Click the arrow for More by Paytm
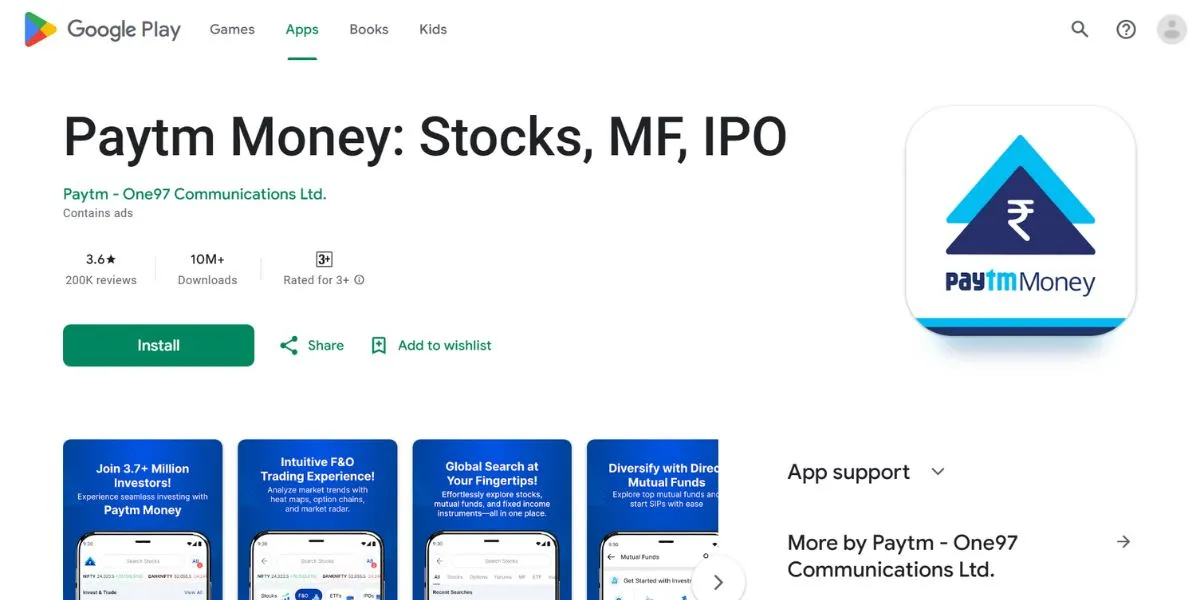Screen dimensions: 1200x600 click(1123, 541)
